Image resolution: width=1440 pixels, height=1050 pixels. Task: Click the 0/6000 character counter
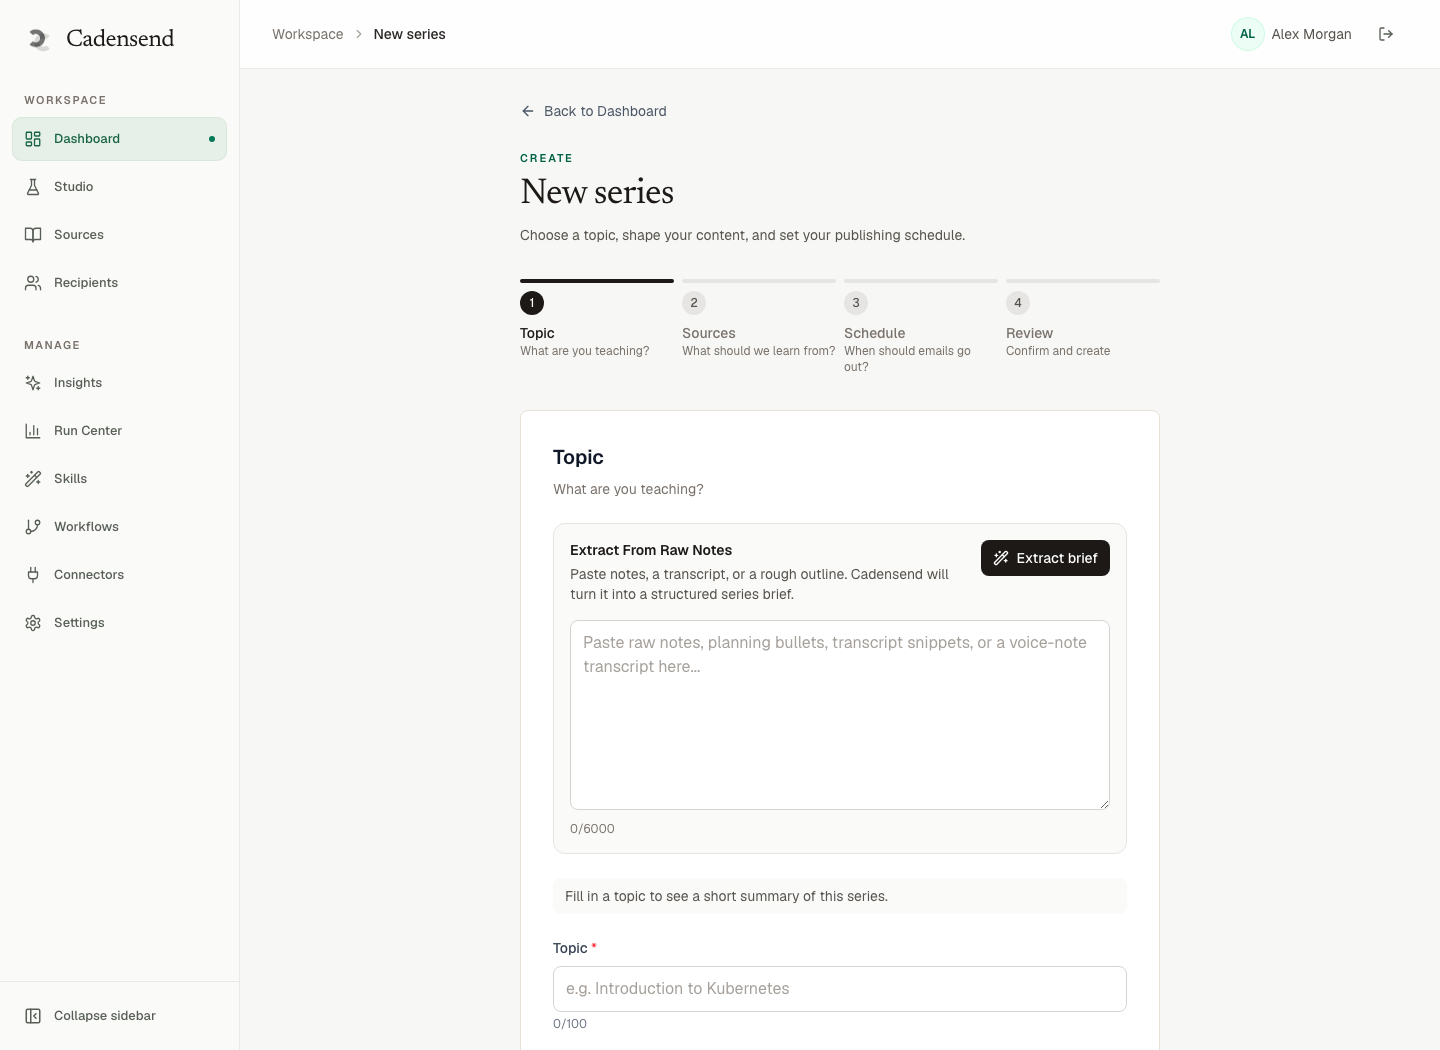592,829
